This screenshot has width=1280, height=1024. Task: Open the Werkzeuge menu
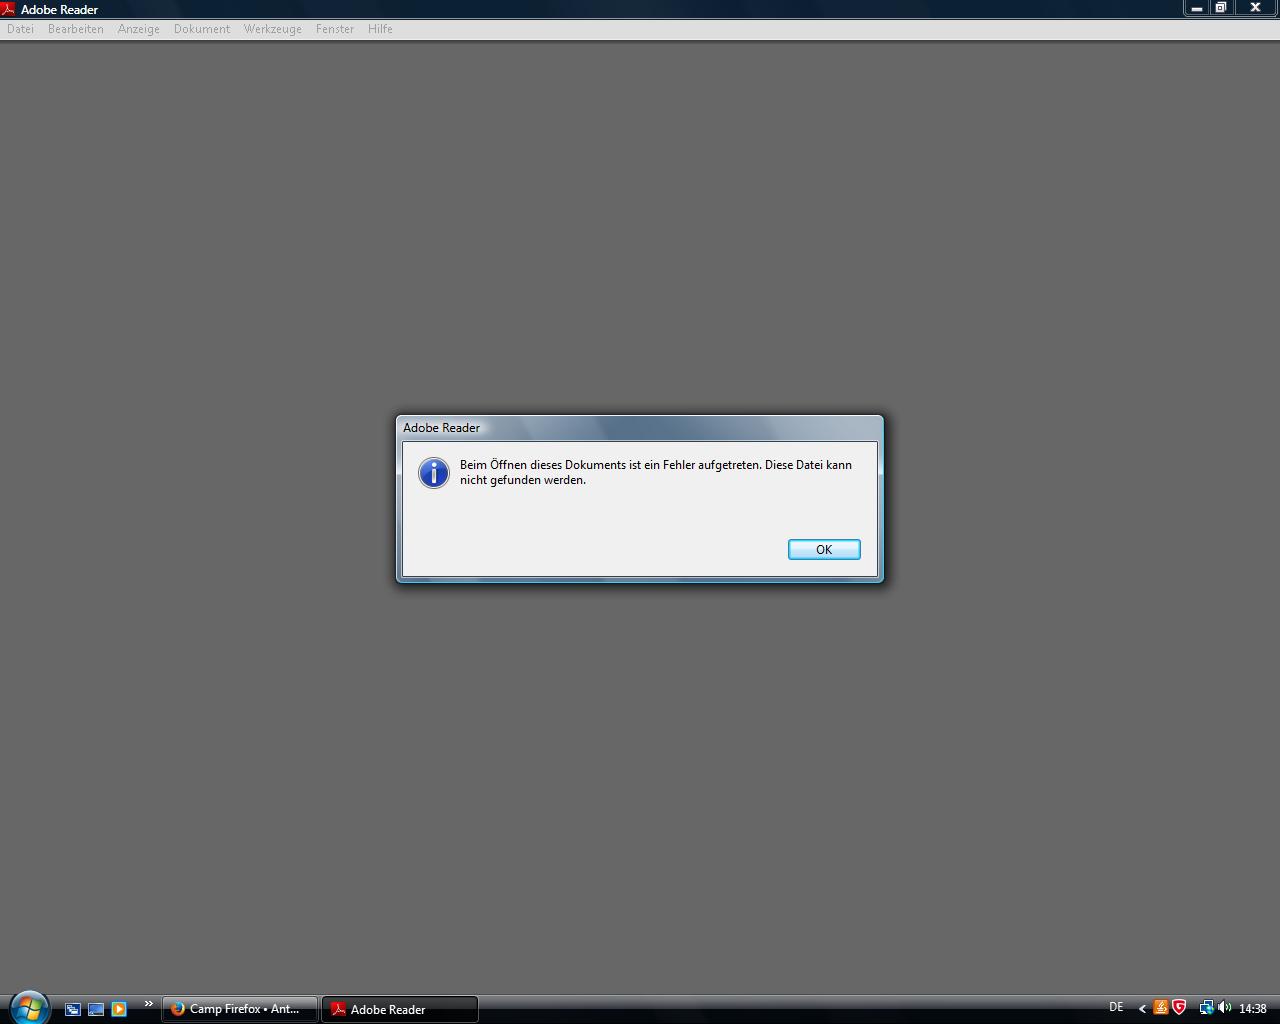click(x=273, y=29)
